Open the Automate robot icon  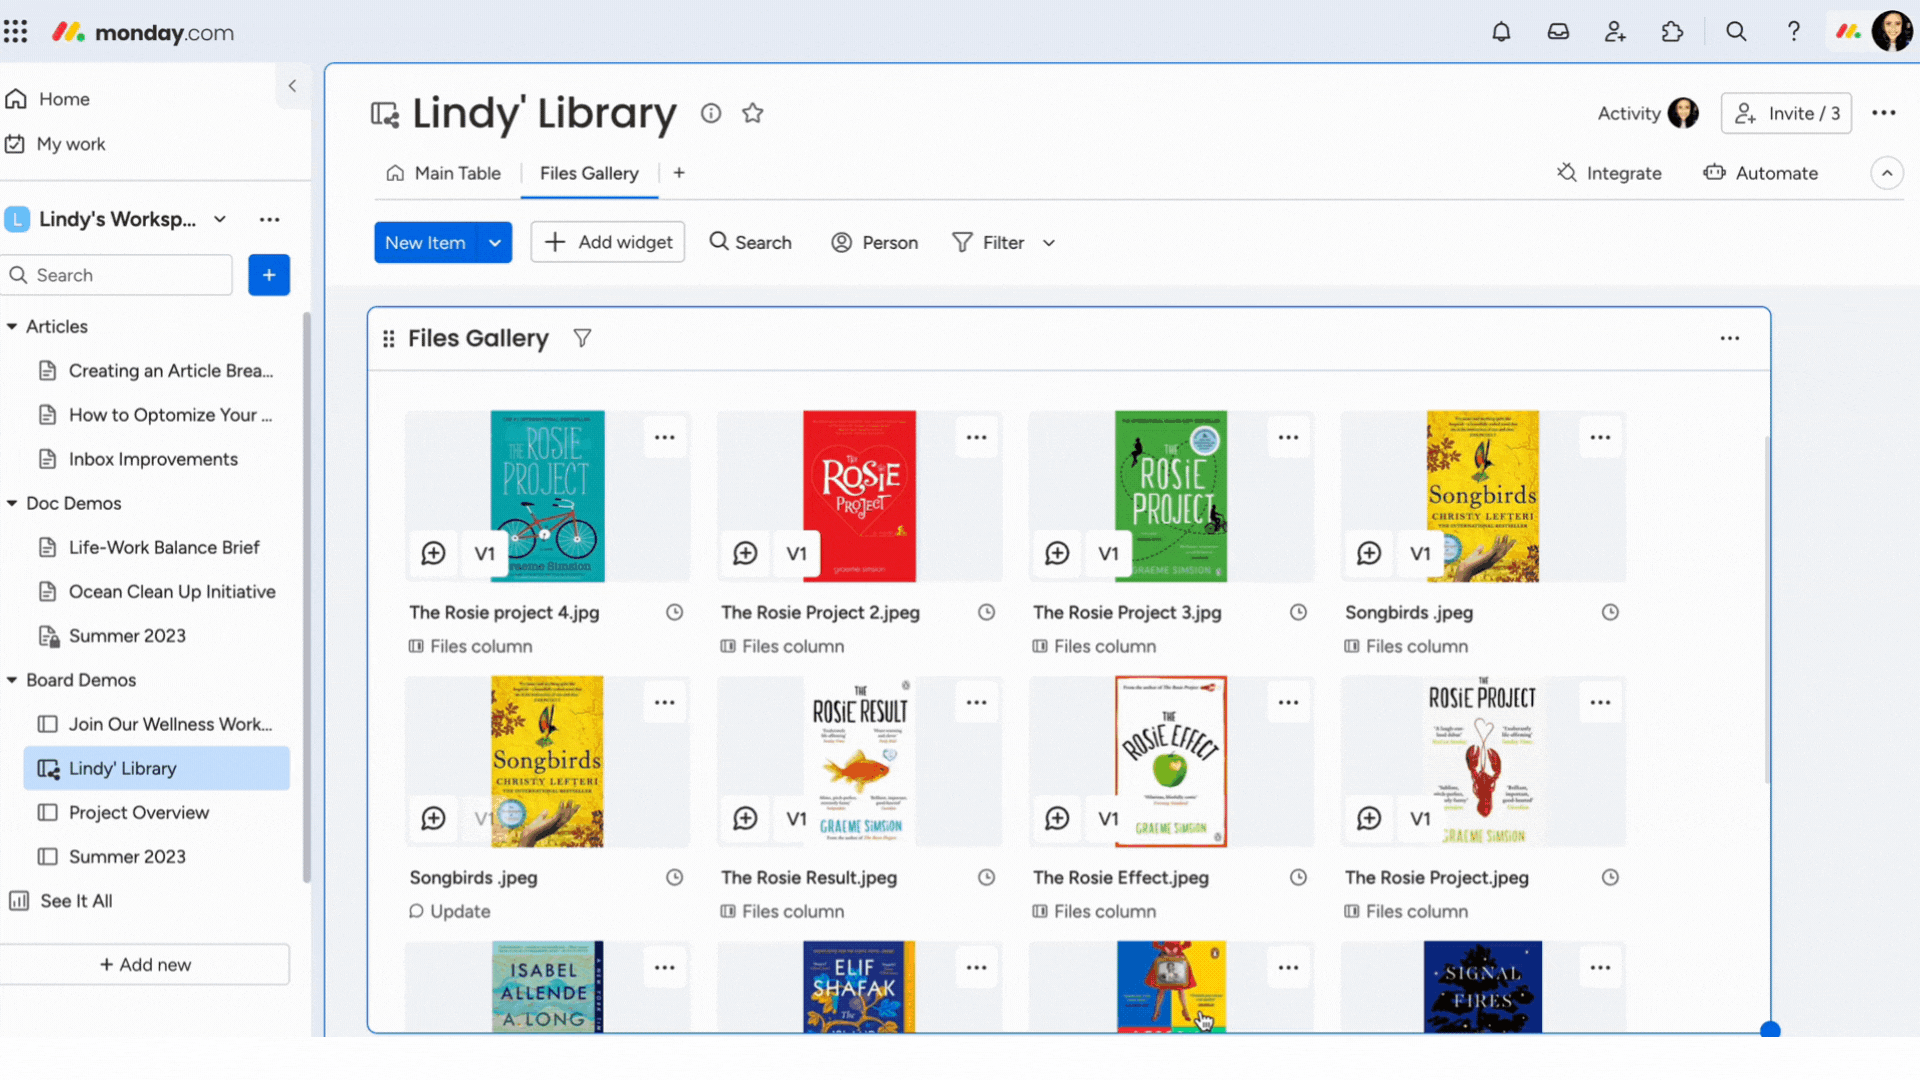(1715, 173)
